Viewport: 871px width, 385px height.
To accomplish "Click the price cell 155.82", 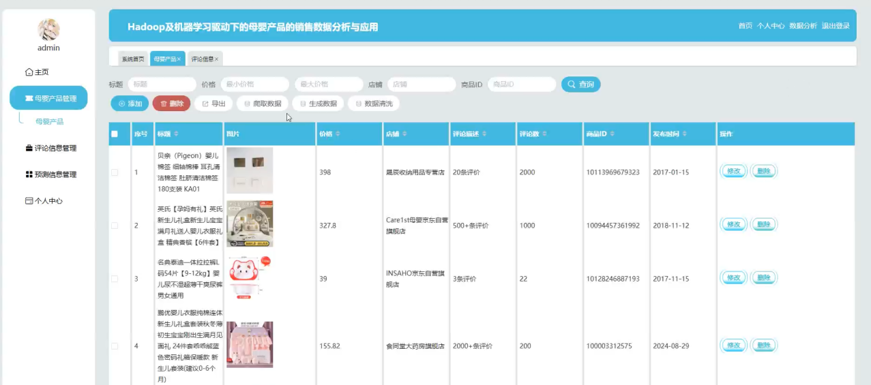I will tap(329, 346).
